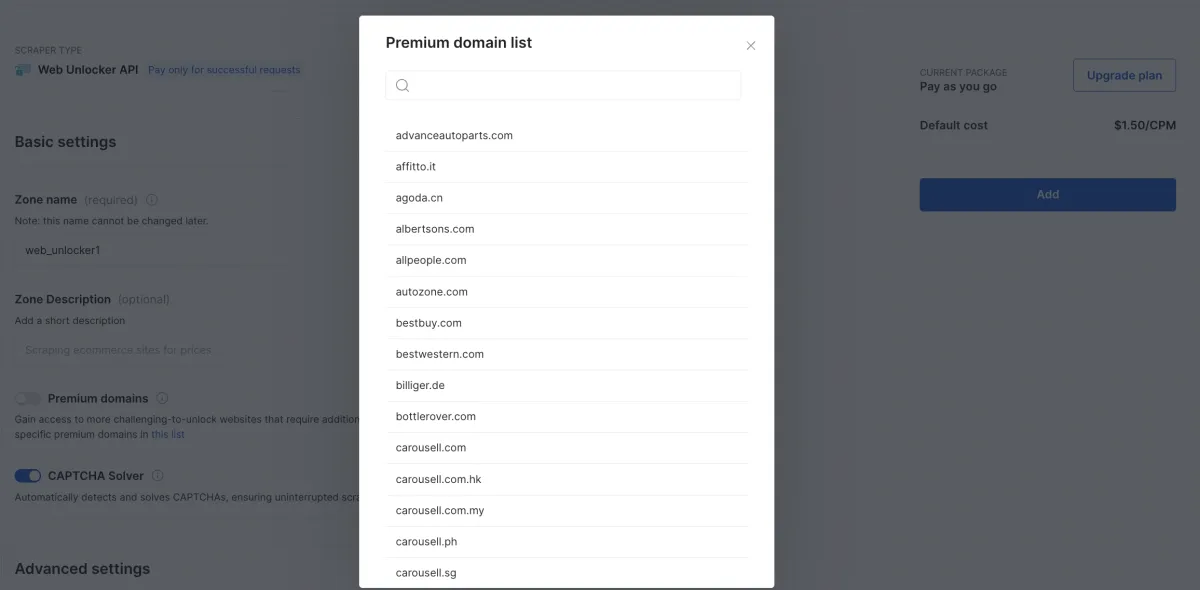Open the 'this list' link
The height and width of the screenshot is (590, 1200).
coord(168,435)
